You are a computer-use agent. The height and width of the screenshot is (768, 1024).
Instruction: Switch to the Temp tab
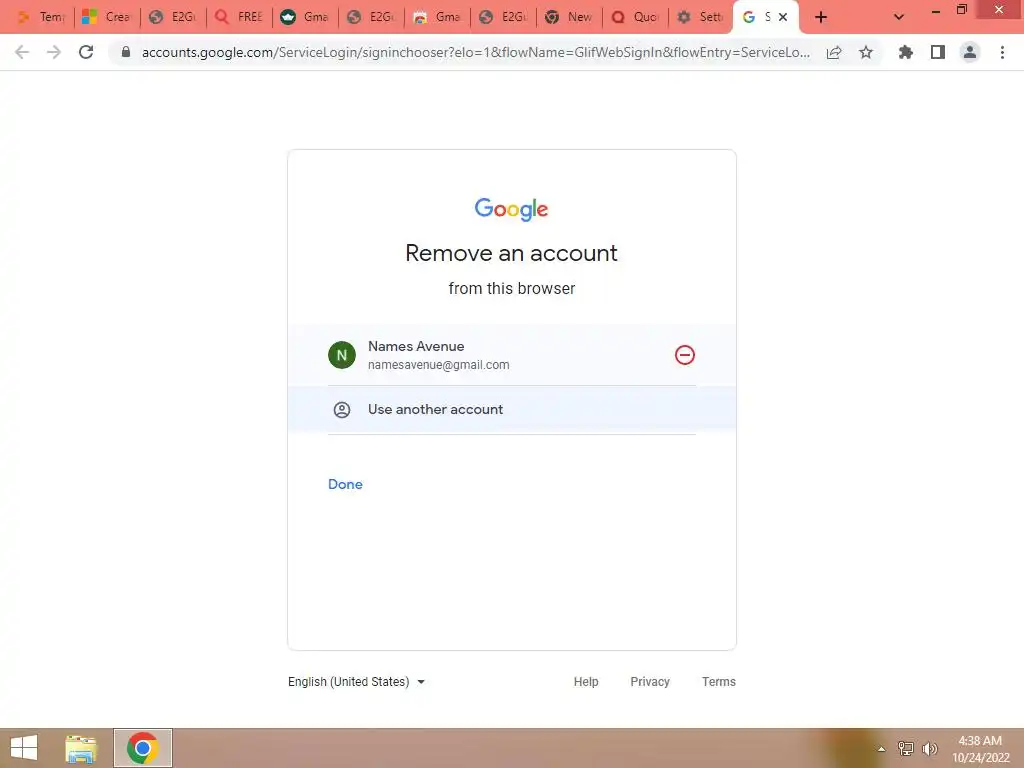[x=42, y=17]
